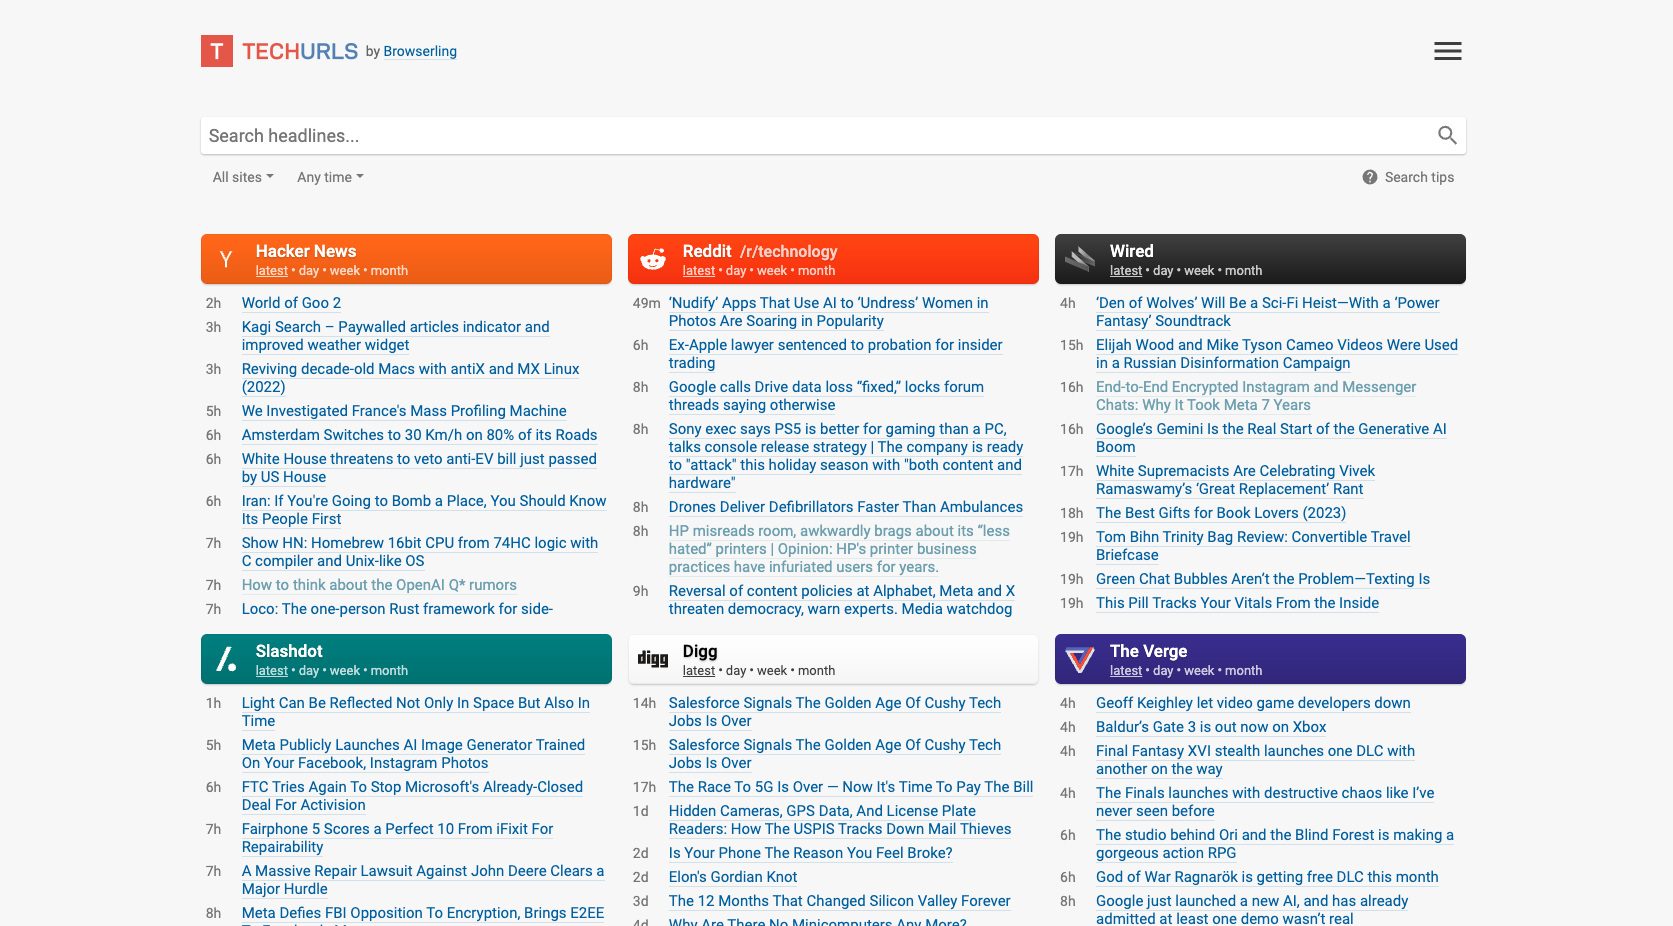Open Ex-Apple lawyer sentenced headline
Screen dimensions: 1673x926
pos(836,354)
